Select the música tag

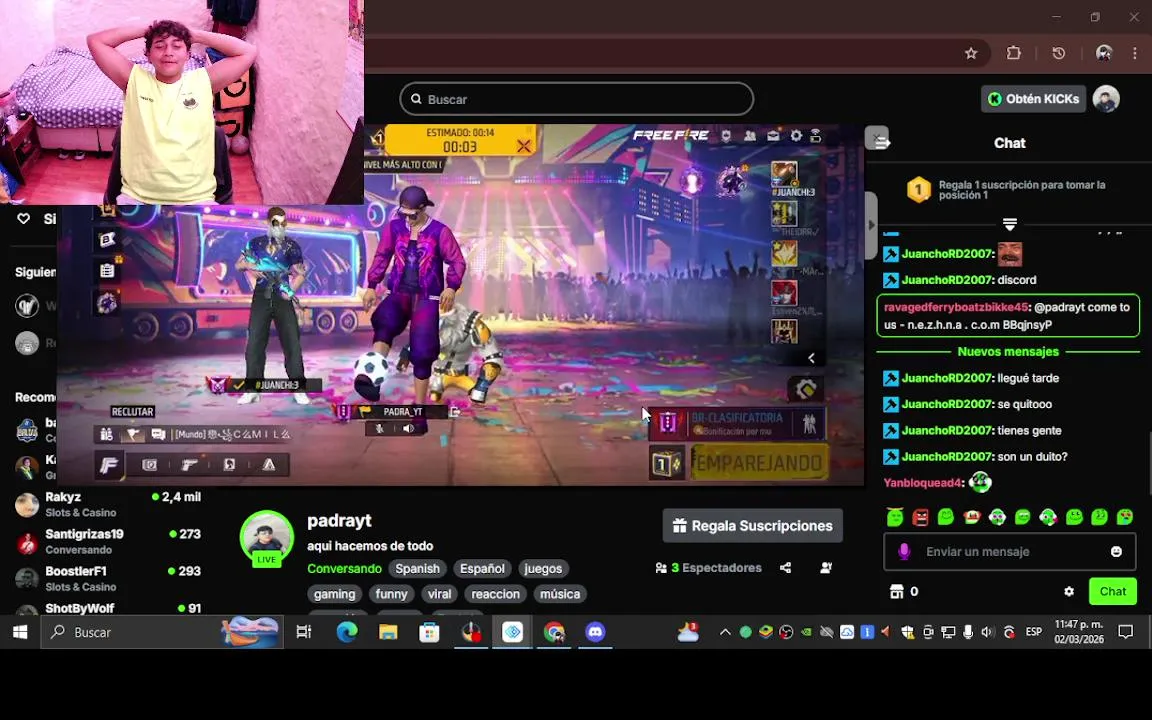pyautogui.click(x=560, y=594)
